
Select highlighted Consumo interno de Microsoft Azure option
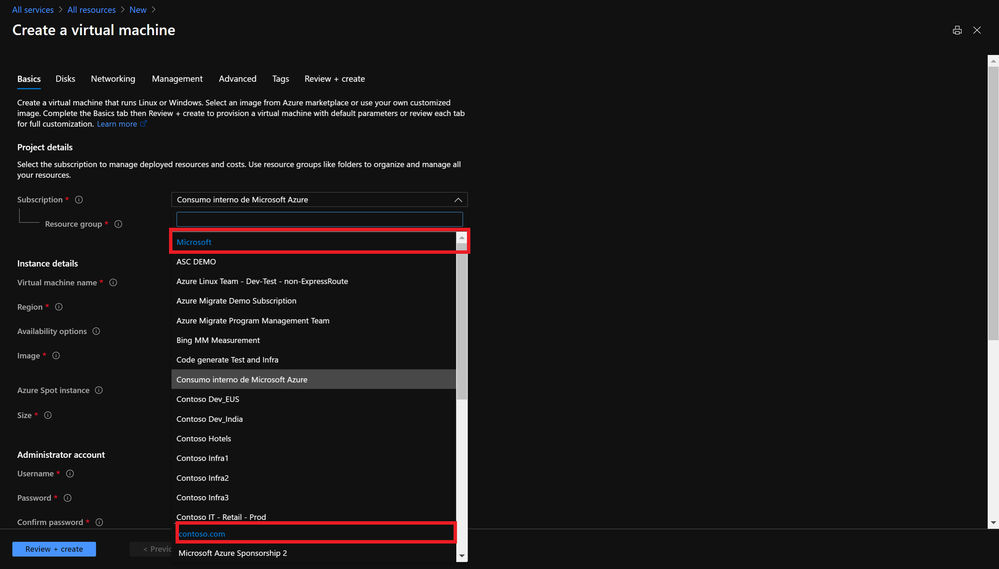tap(314, 379)
